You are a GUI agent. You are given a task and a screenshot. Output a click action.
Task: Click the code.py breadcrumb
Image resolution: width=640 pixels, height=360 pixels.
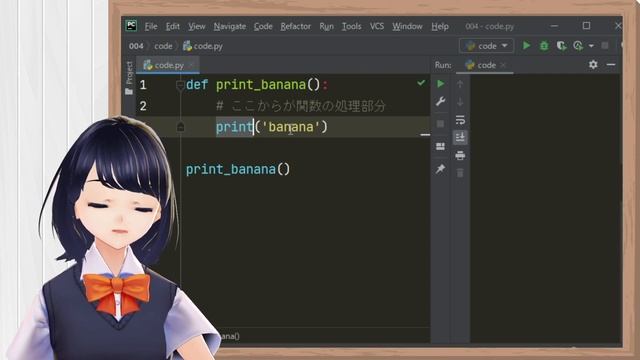[203, 46]
